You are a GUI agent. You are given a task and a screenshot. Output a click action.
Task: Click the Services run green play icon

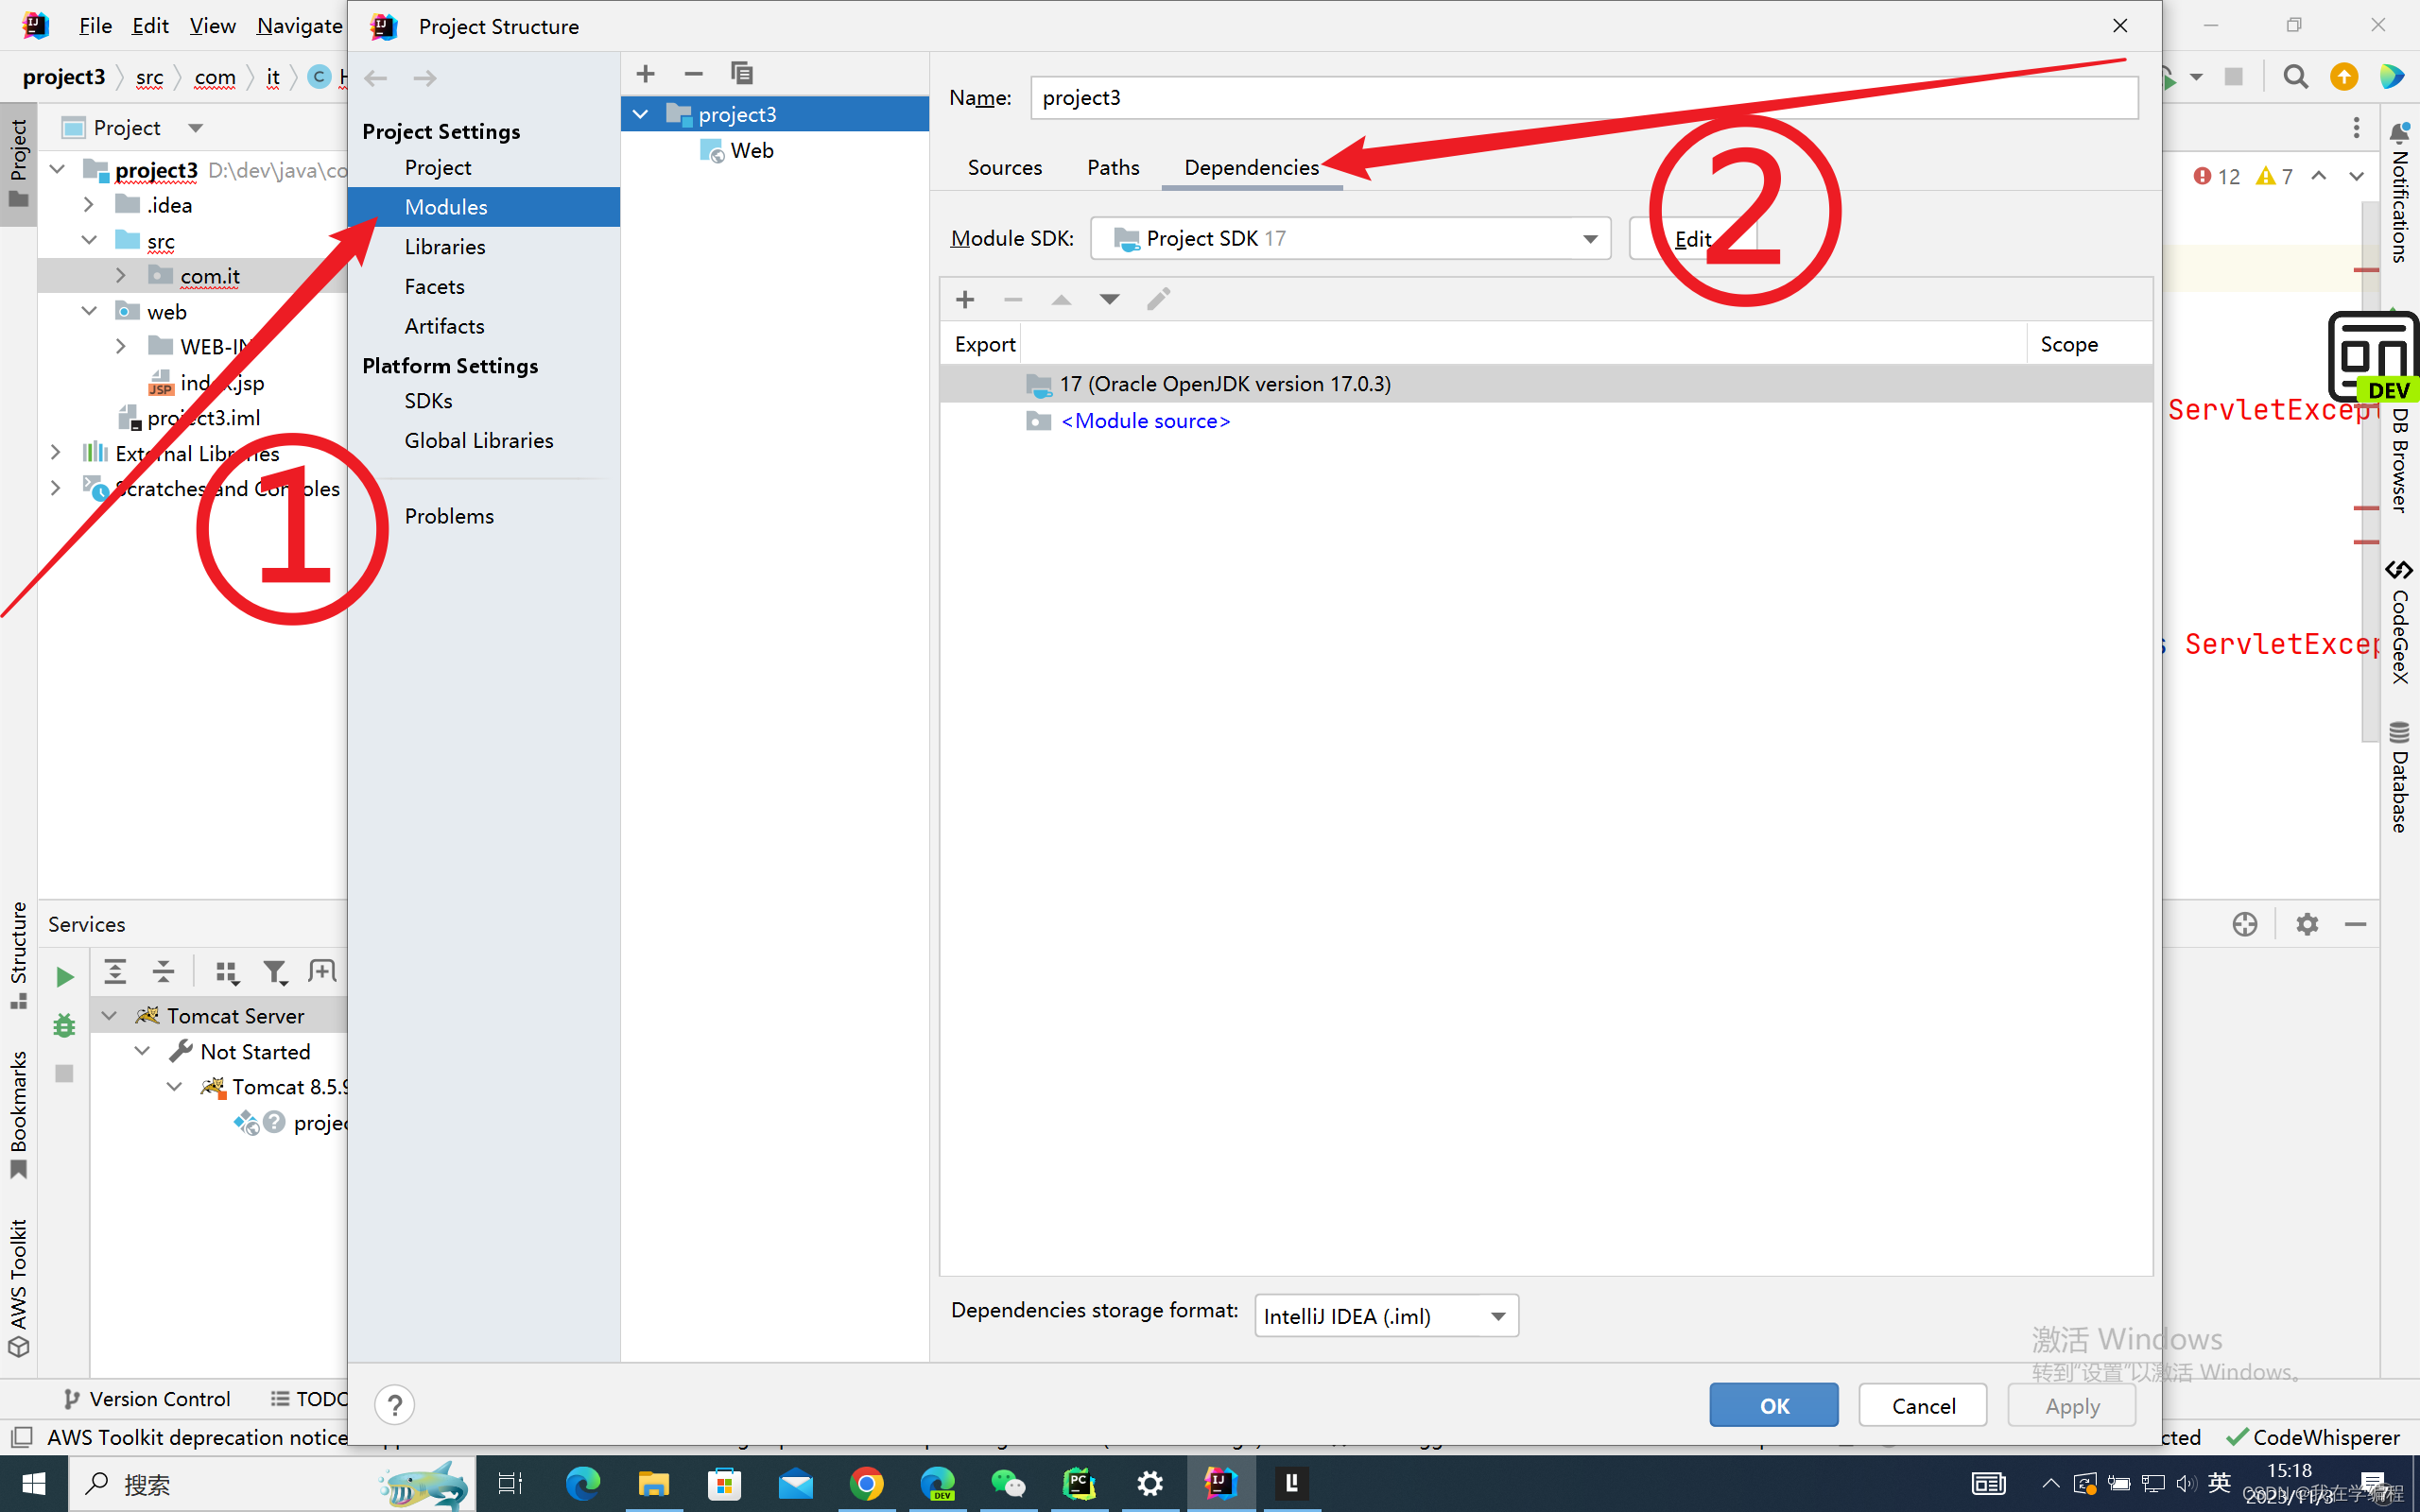tap(65, 977)
